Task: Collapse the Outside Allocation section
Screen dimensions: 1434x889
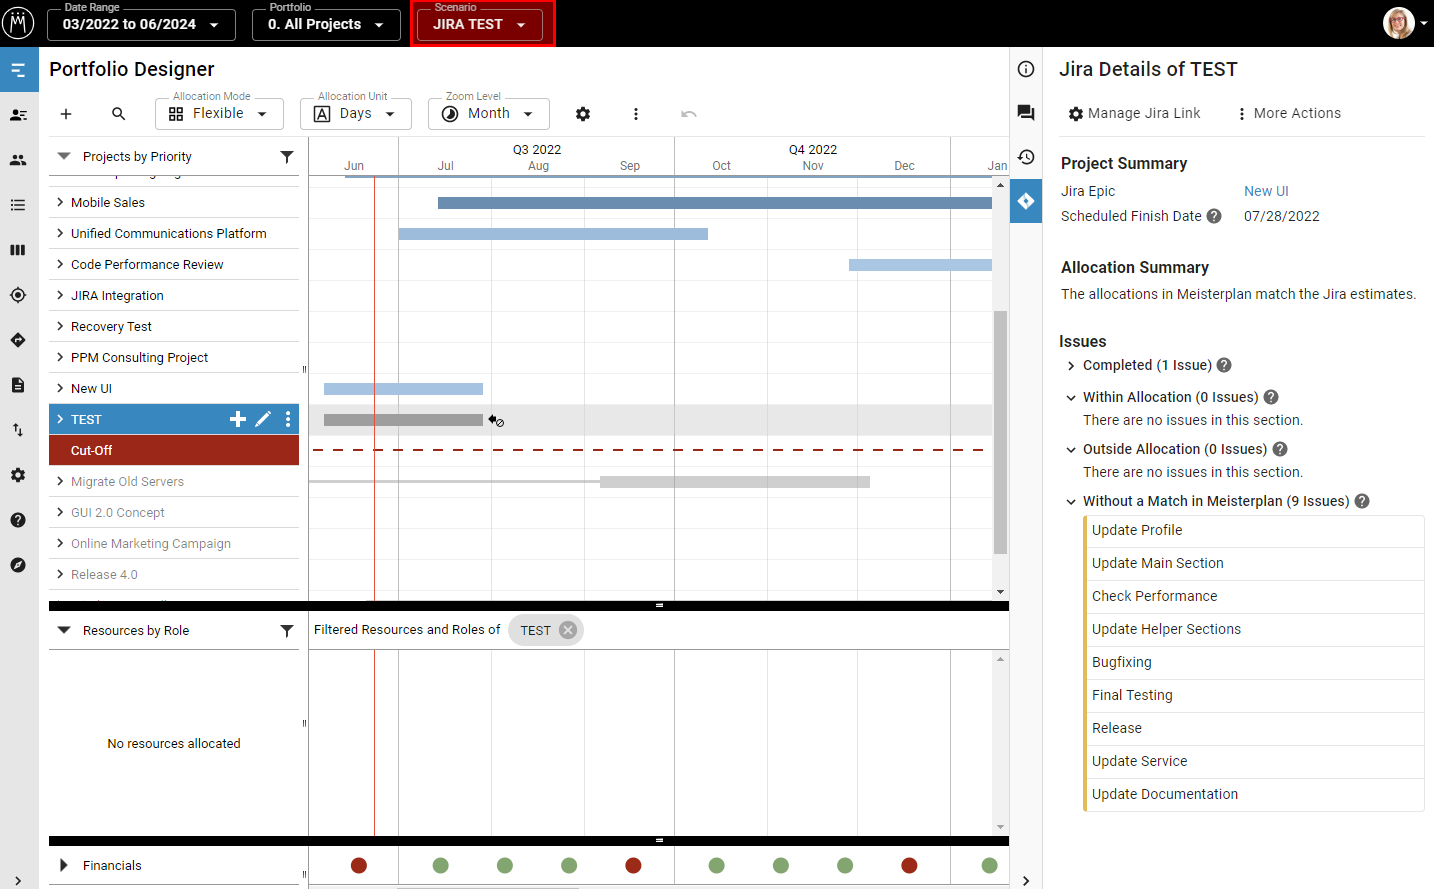Action: tap(1071, 450)
